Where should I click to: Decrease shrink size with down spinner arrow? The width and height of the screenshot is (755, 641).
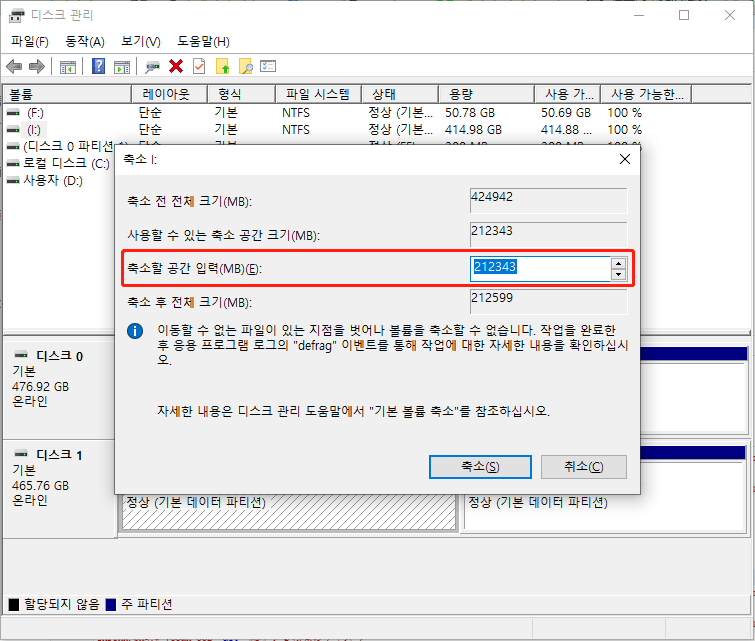pos(618,274)
